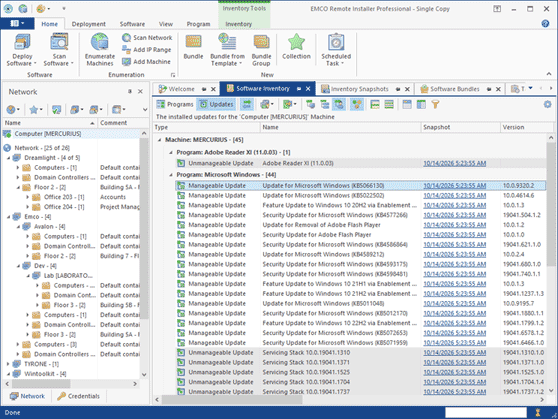Click the status bar progress field
Image resolution: width=558 pixels, height=419 pixels.
tap(486, 413)
